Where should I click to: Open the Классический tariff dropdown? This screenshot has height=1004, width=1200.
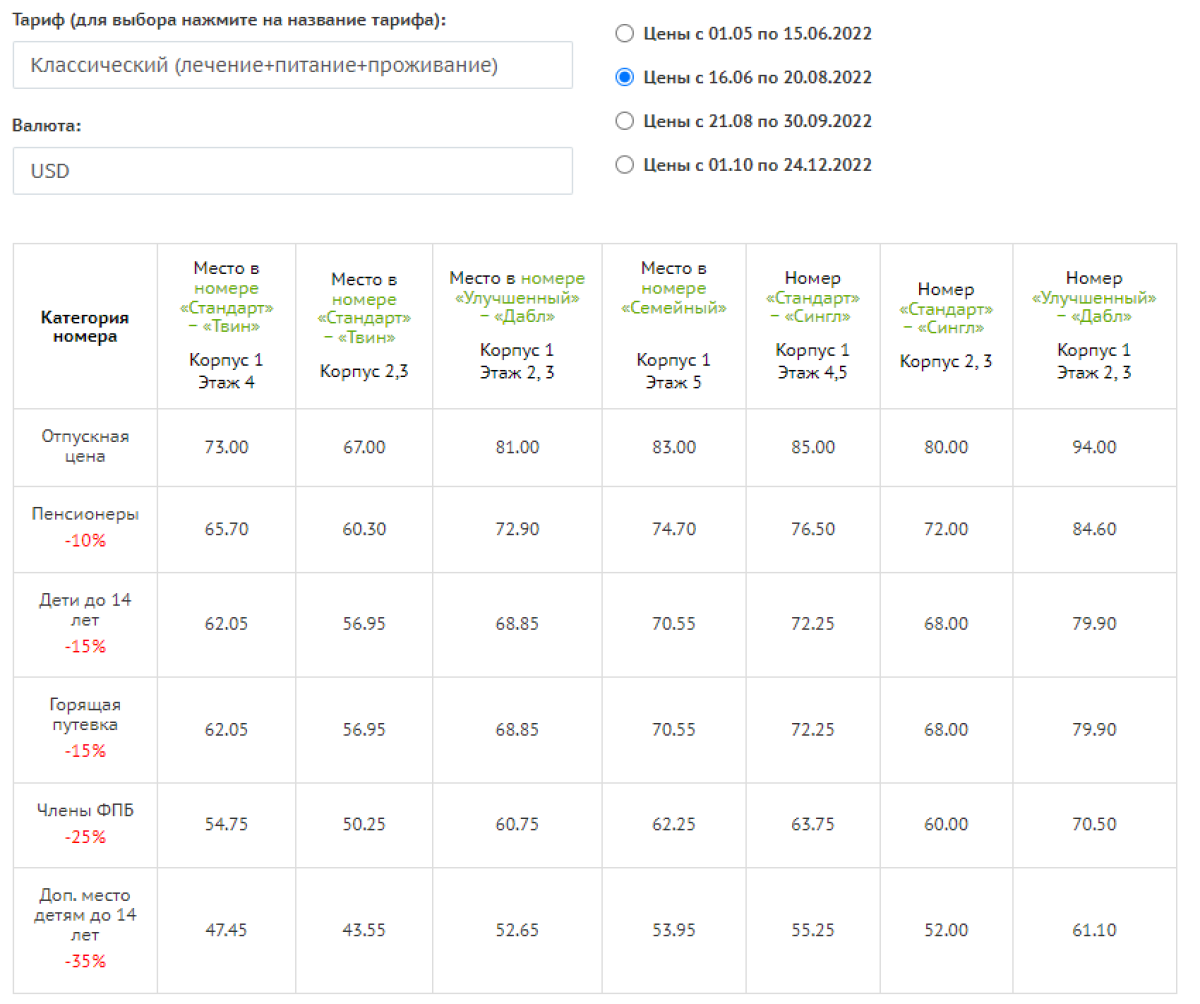tap(292, 65)
